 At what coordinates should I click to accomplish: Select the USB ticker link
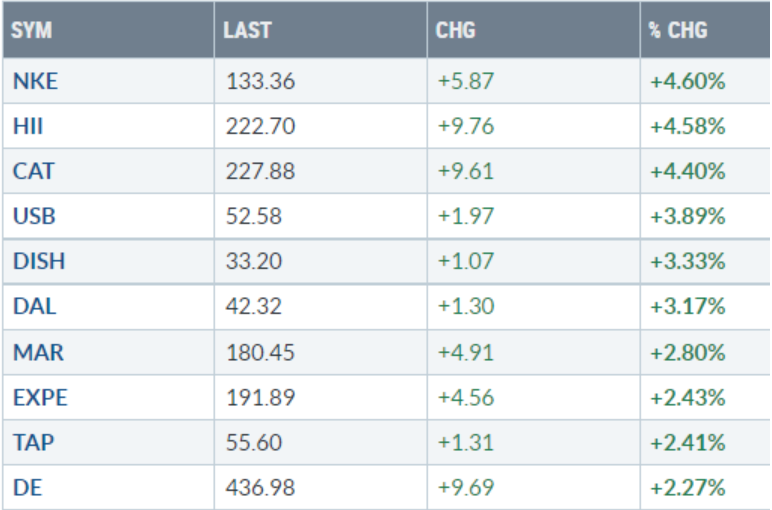click(x=32, y=217)
